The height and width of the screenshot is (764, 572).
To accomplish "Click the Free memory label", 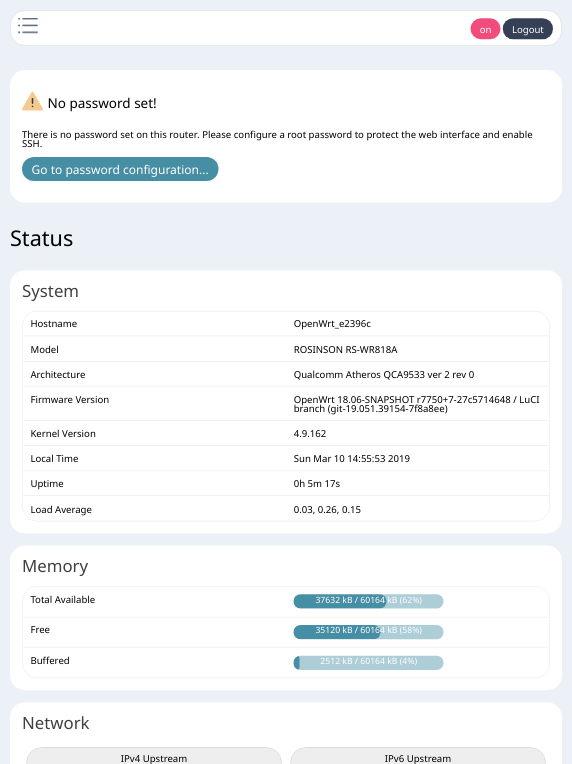I will tap(40, 630).
